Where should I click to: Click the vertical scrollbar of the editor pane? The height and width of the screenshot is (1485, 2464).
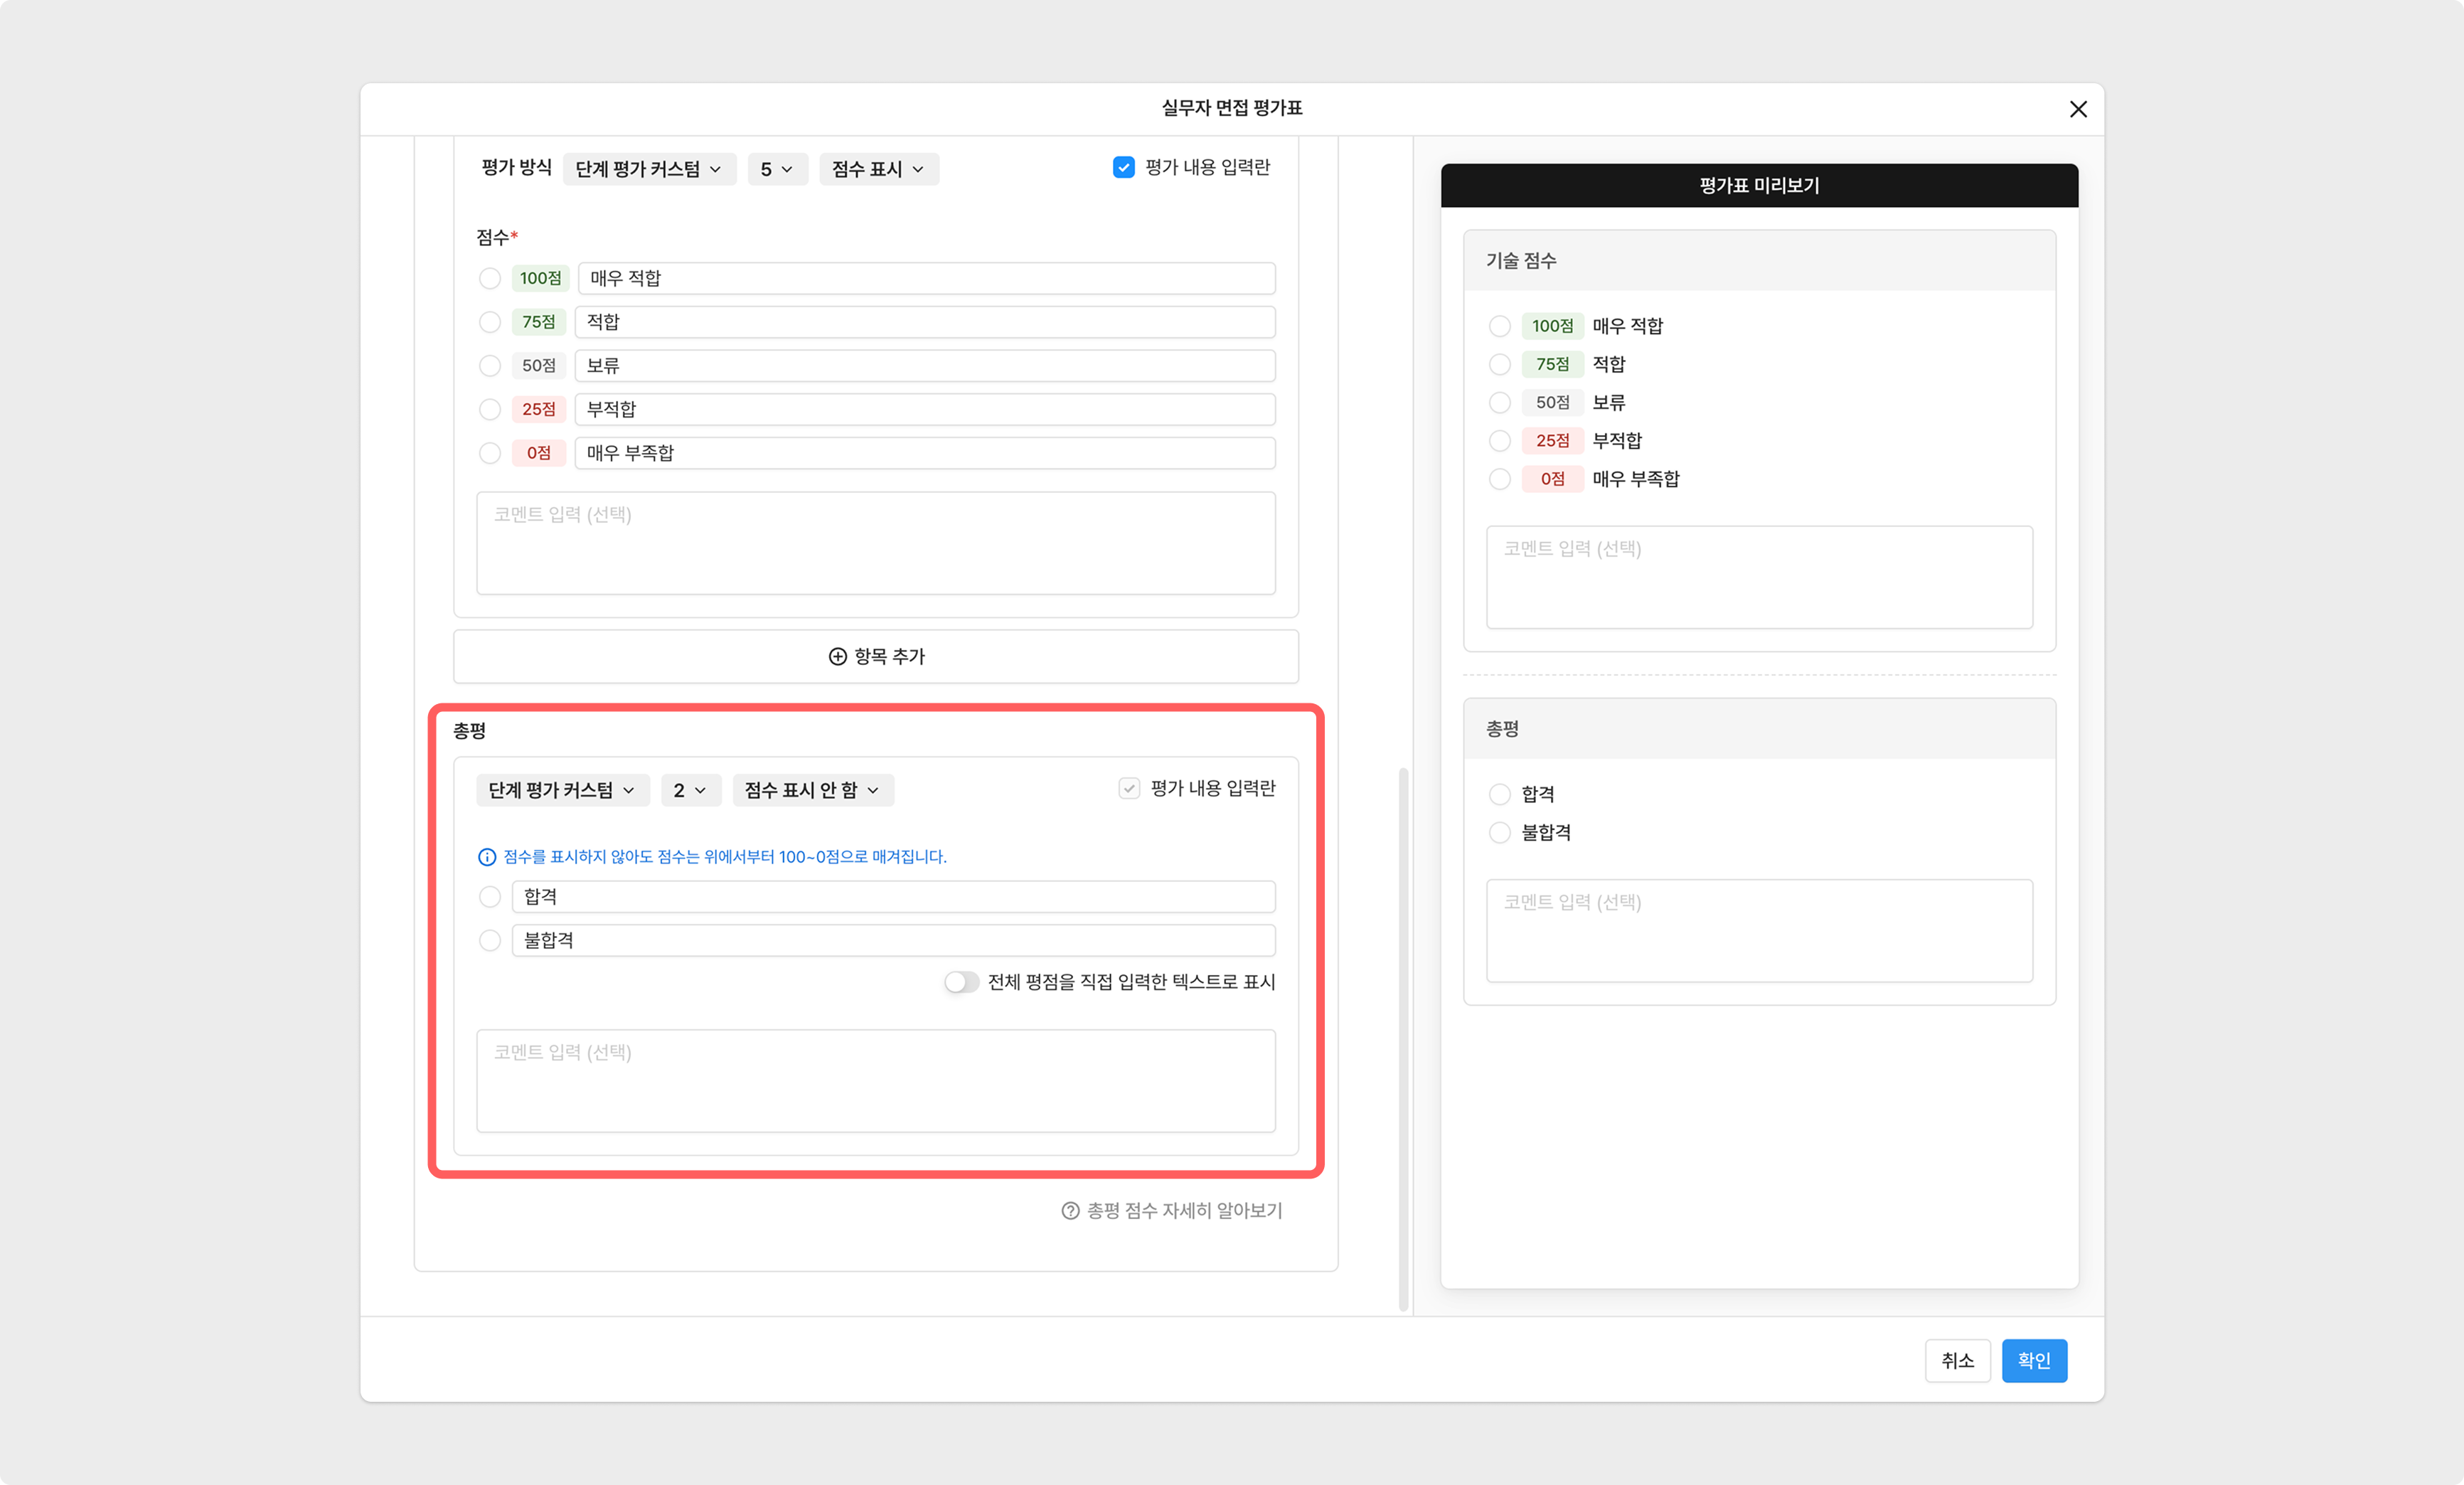click(1403, 1040)
